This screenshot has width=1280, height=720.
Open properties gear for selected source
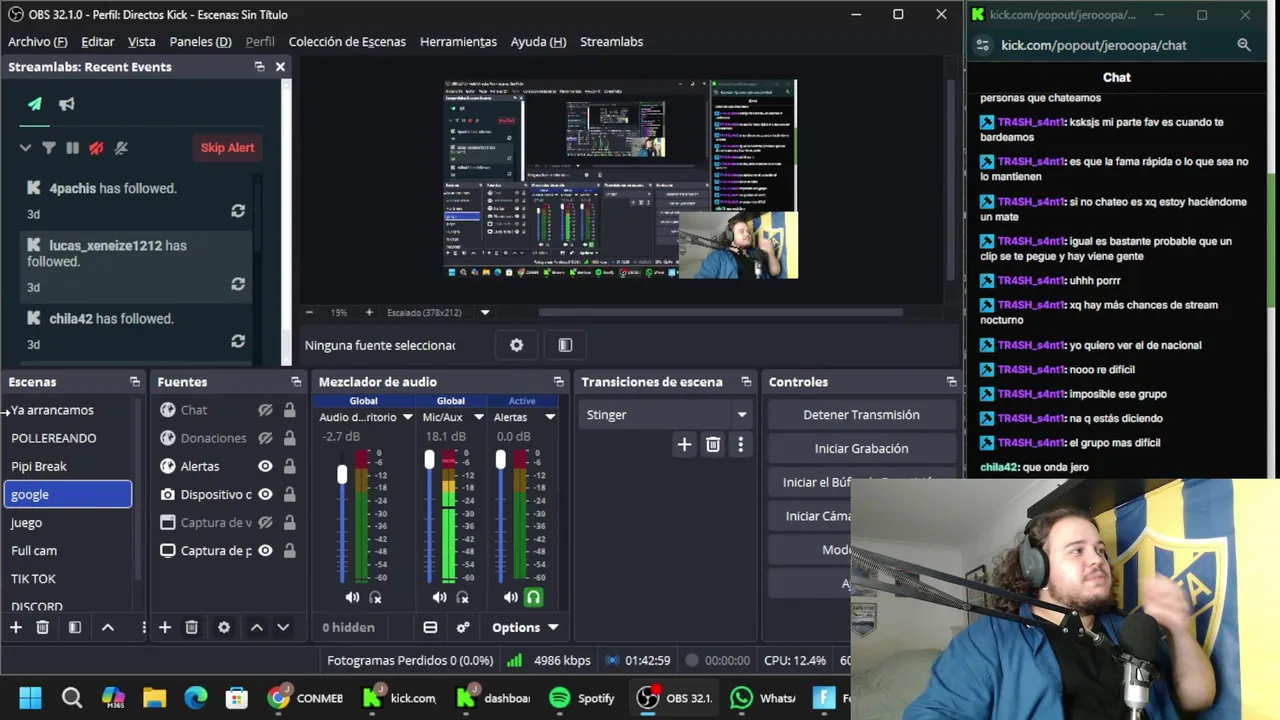[516, 345]
